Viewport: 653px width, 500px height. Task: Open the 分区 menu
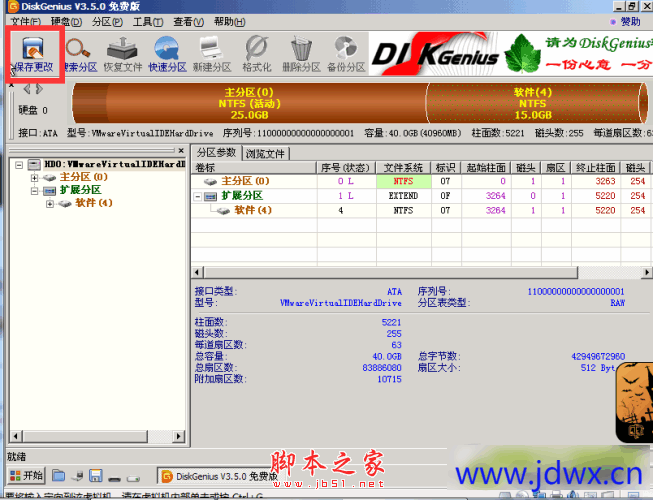point(107,22)
